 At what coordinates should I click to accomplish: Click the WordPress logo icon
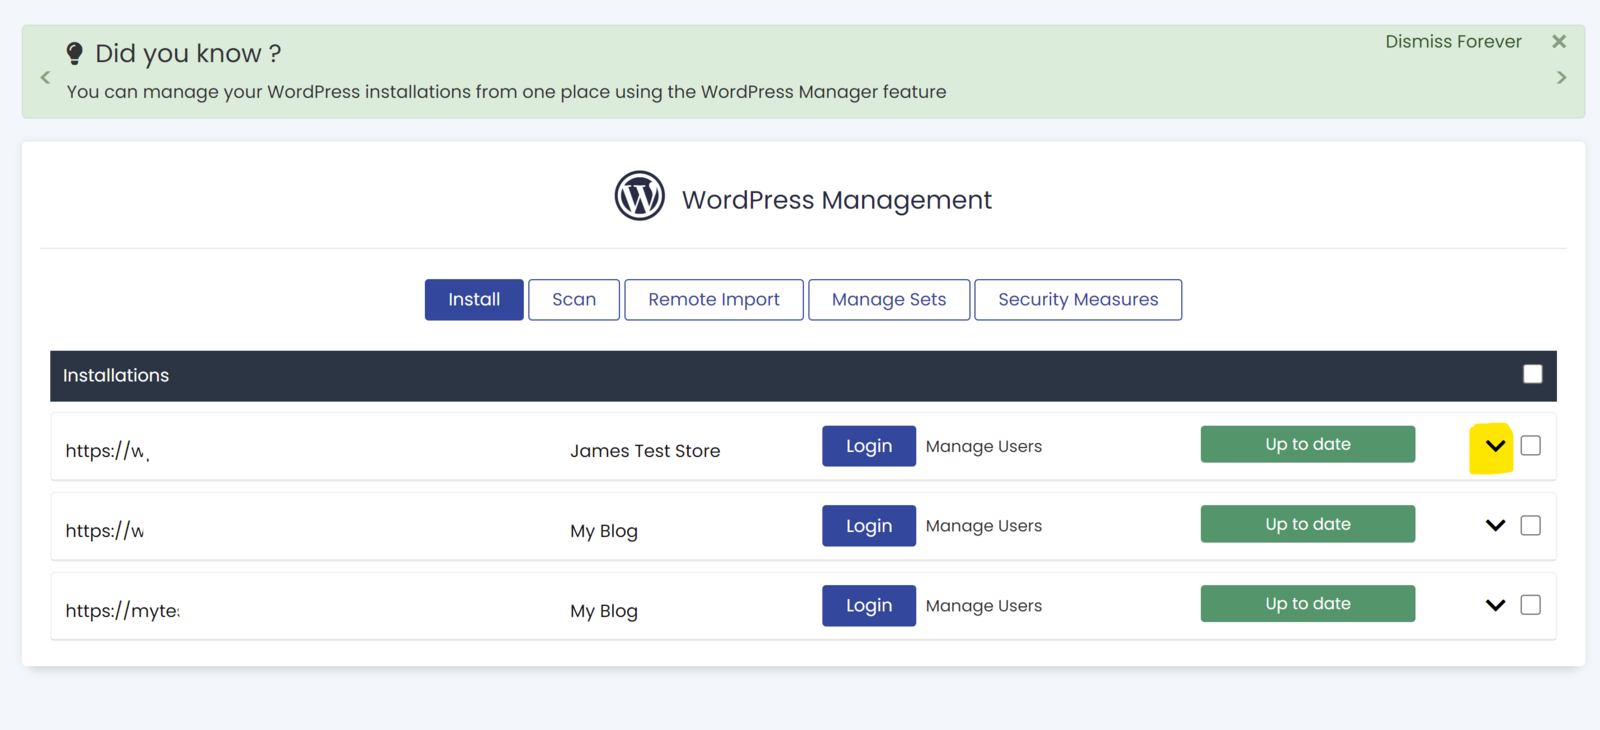(x=640, y=196)
